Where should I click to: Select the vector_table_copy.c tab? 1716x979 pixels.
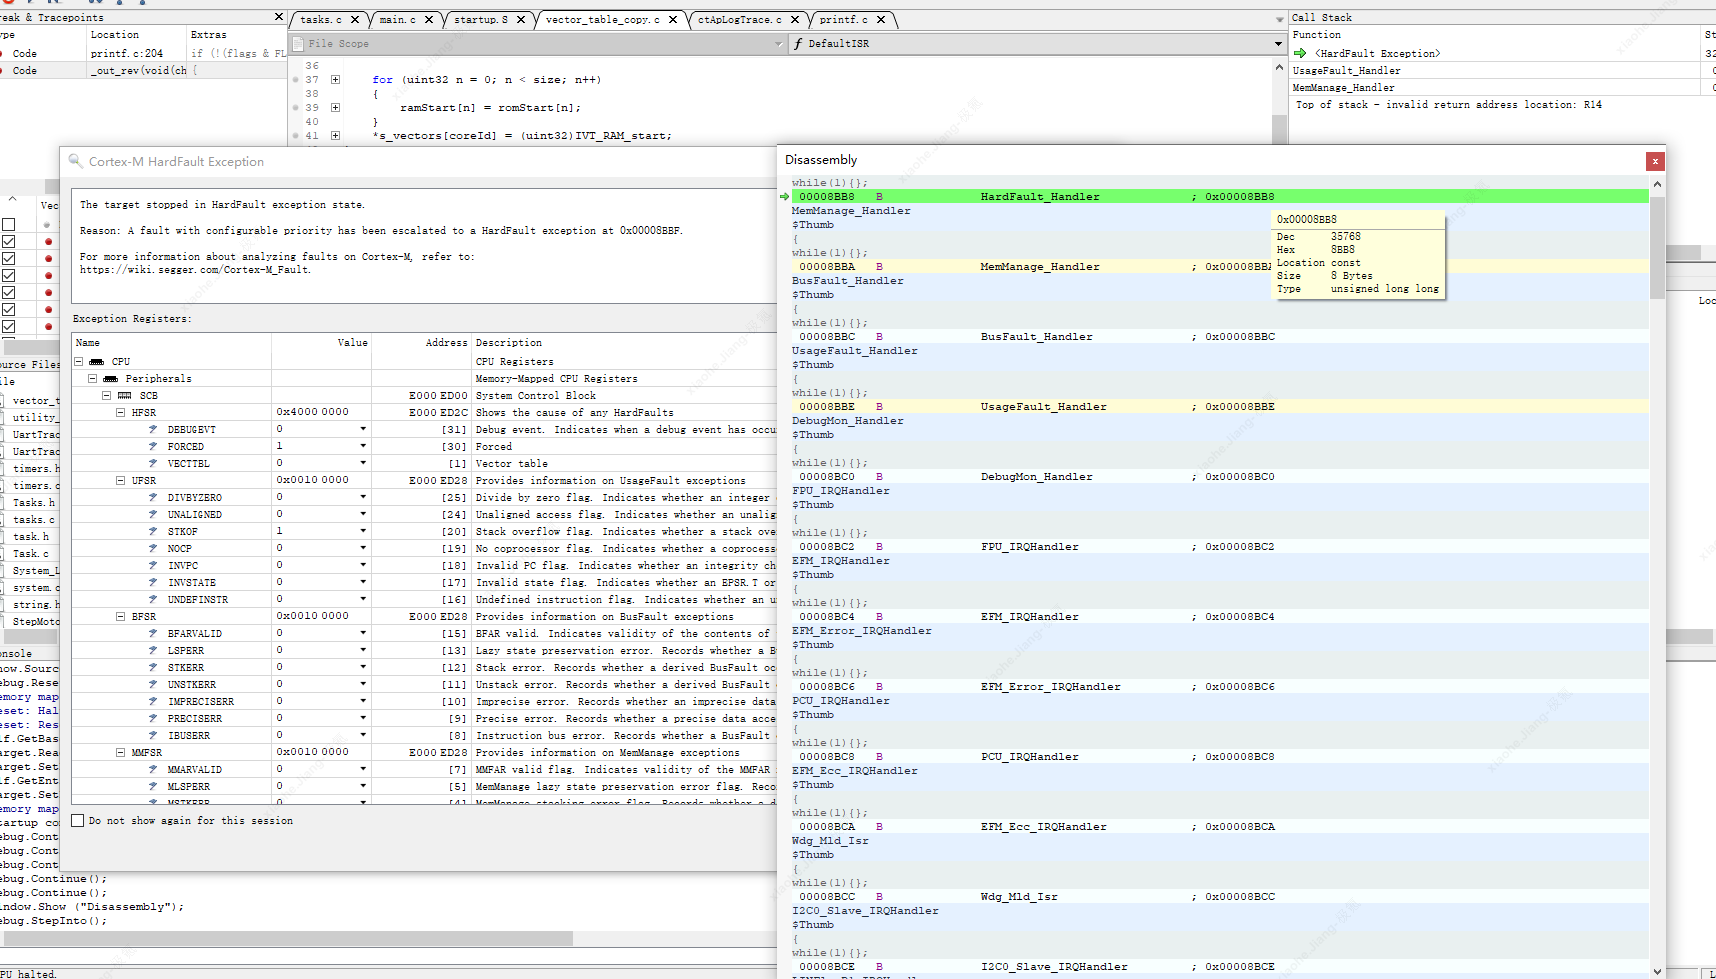pyautogui.click(x=603, y=19)
